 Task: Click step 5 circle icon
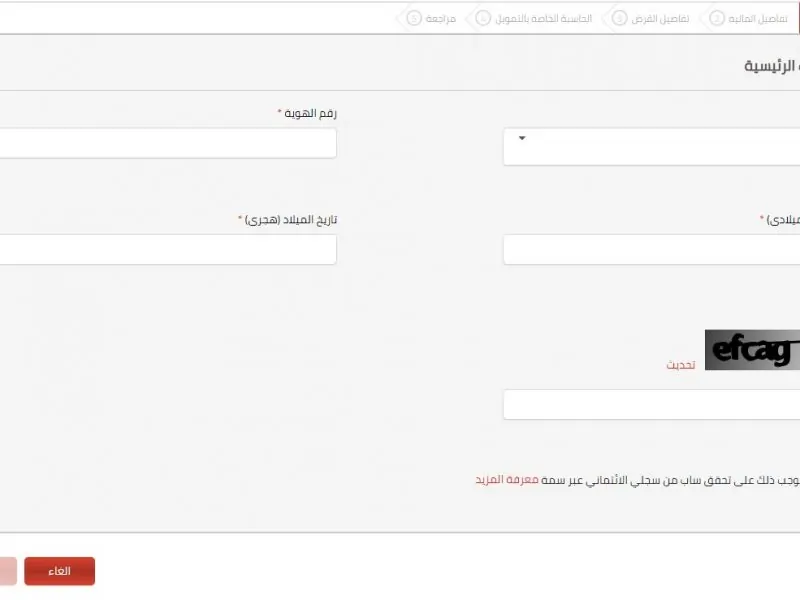pos(414,18)
